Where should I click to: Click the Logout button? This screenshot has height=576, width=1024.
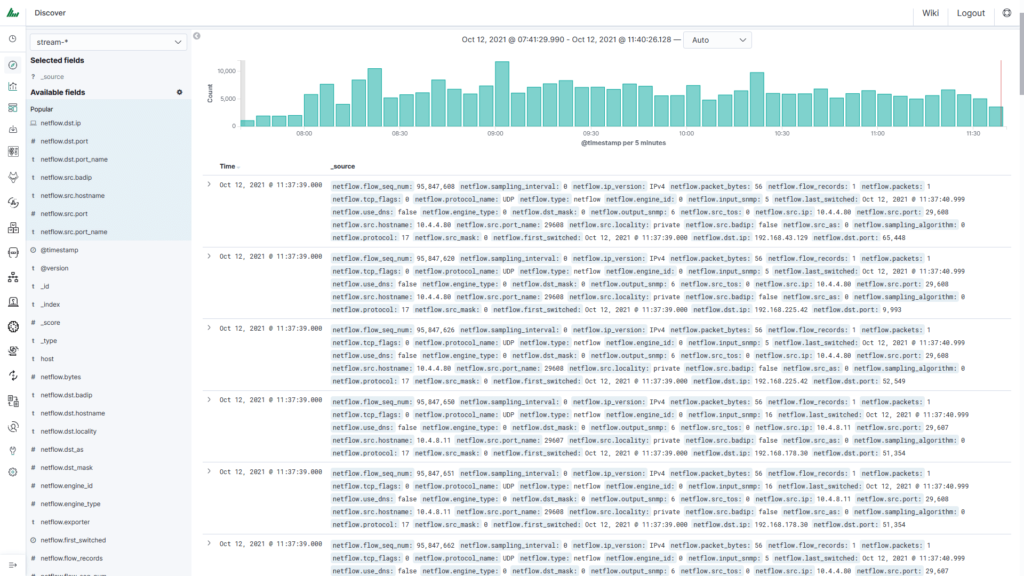(x=970, y=13)
